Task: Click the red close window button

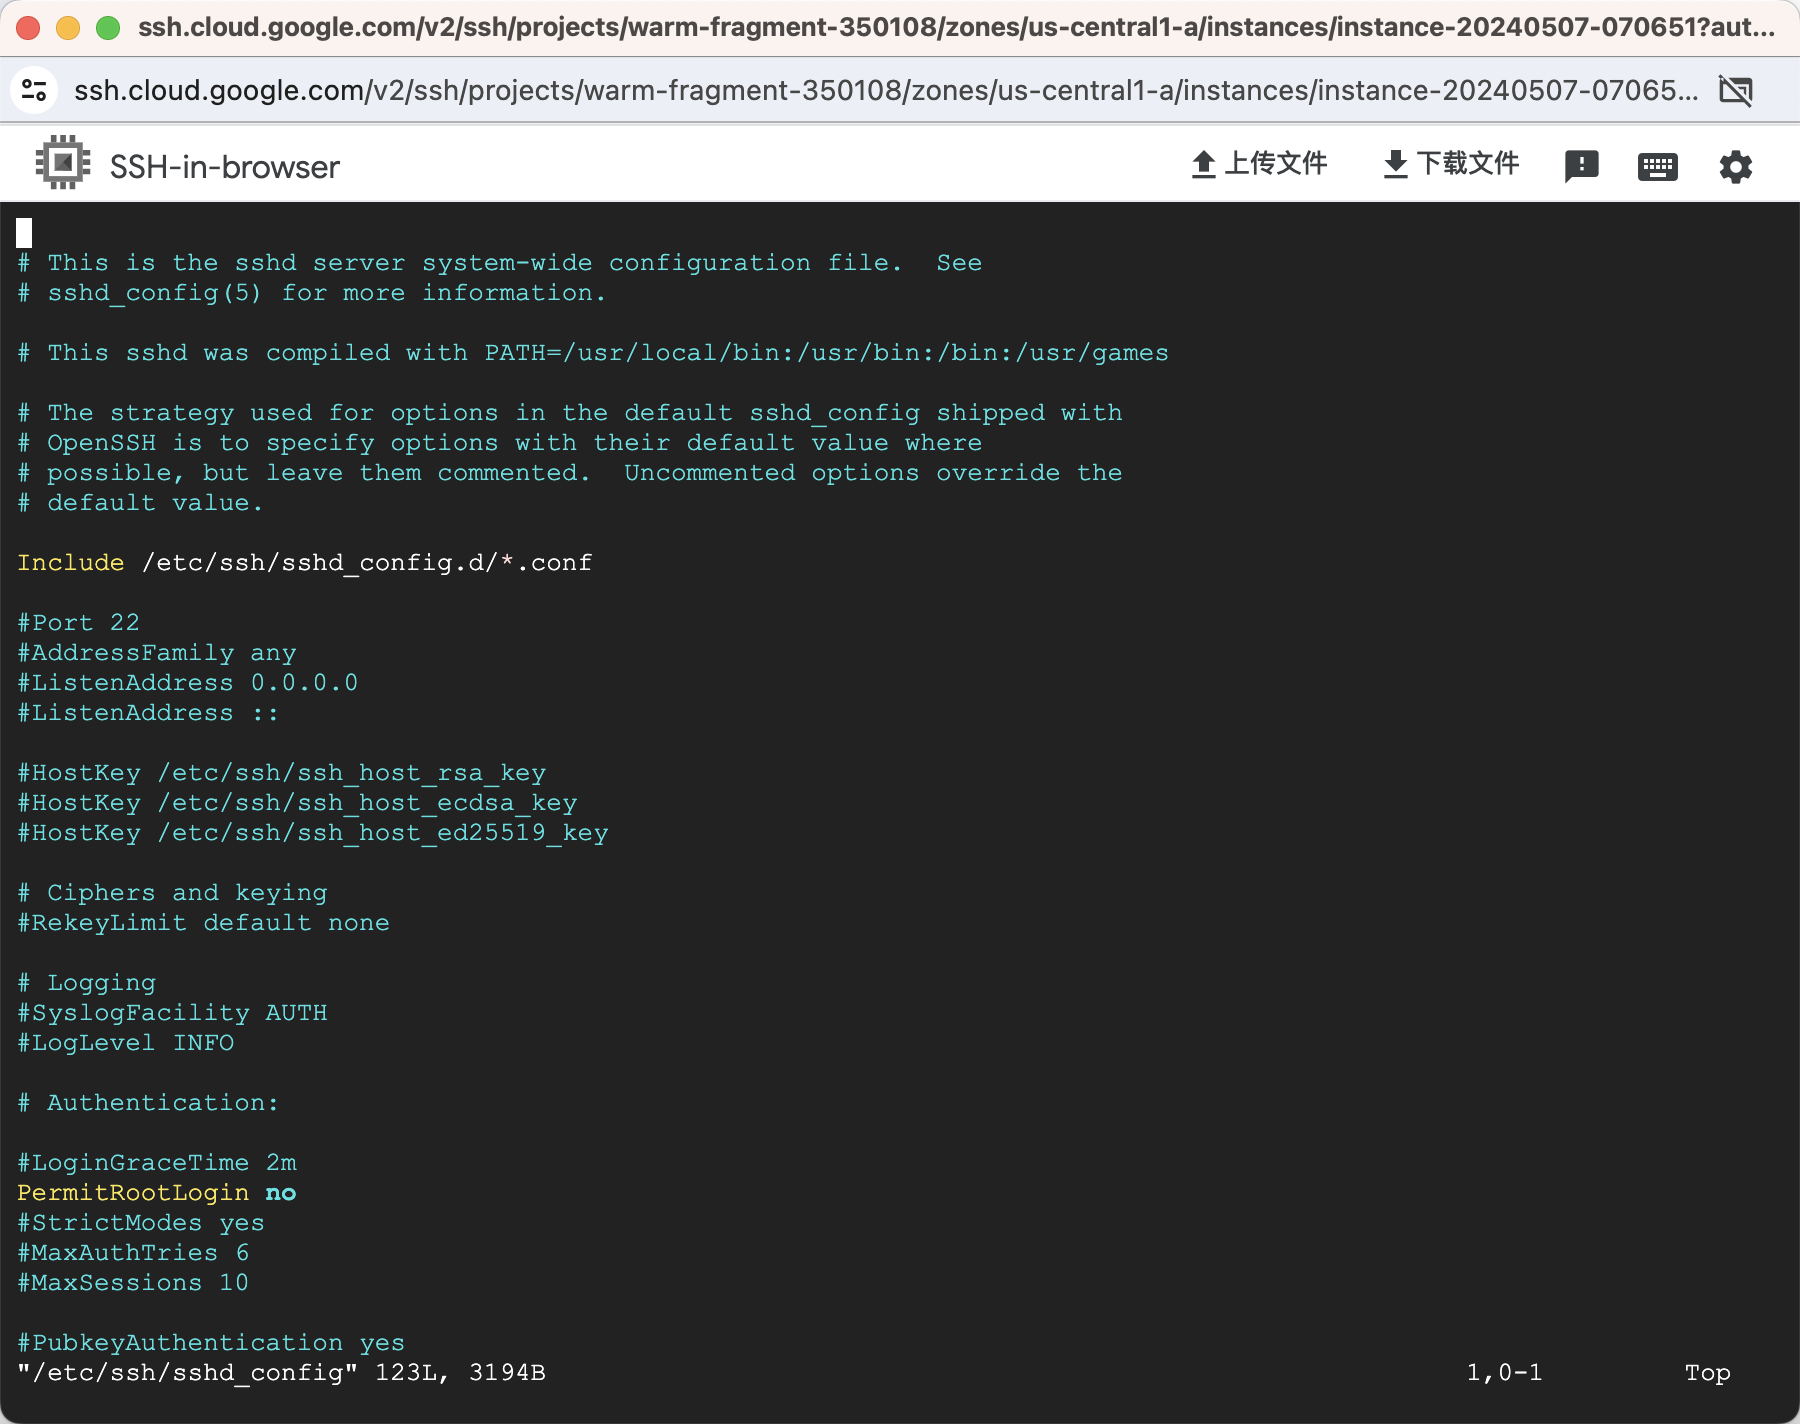Action: tap(28, 27)
